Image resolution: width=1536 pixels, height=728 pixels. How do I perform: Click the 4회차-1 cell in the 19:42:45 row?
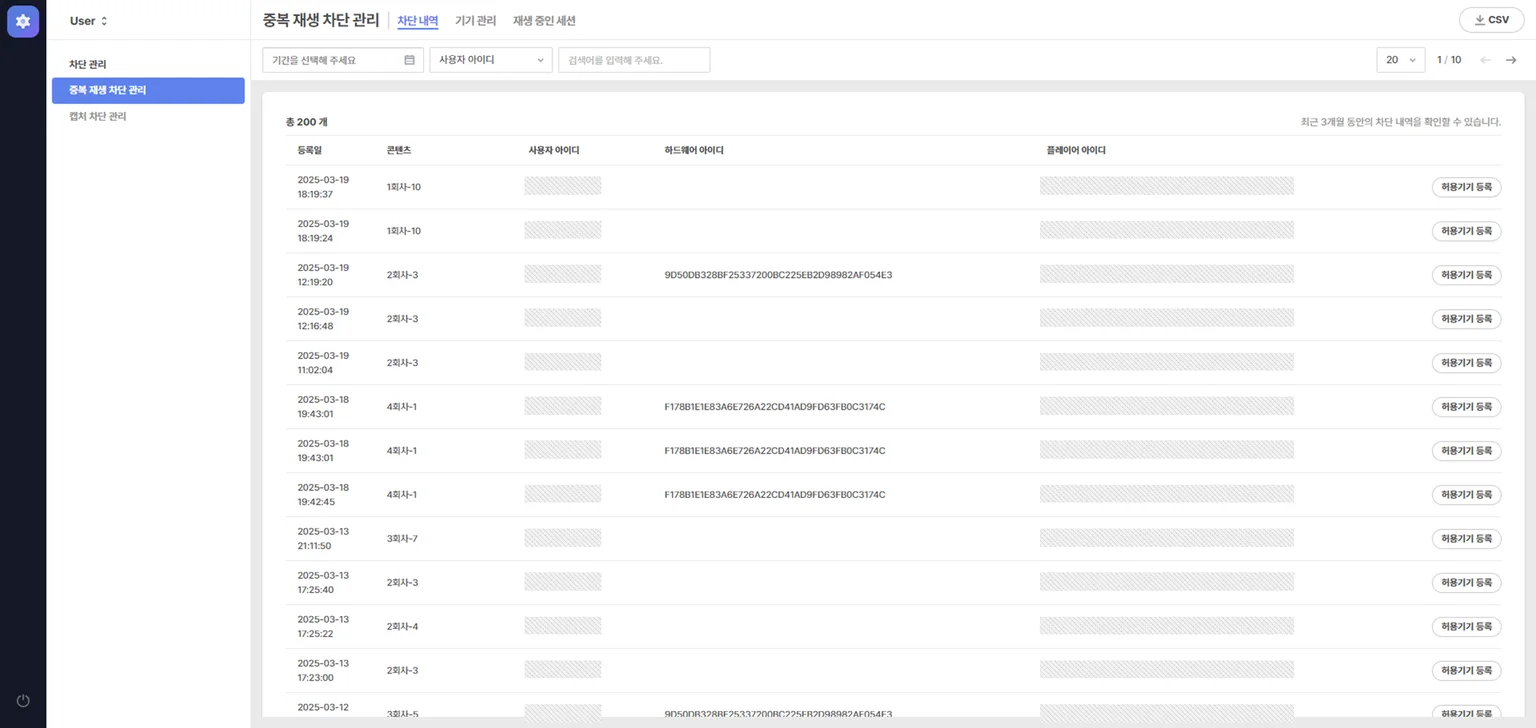(401, 495)
